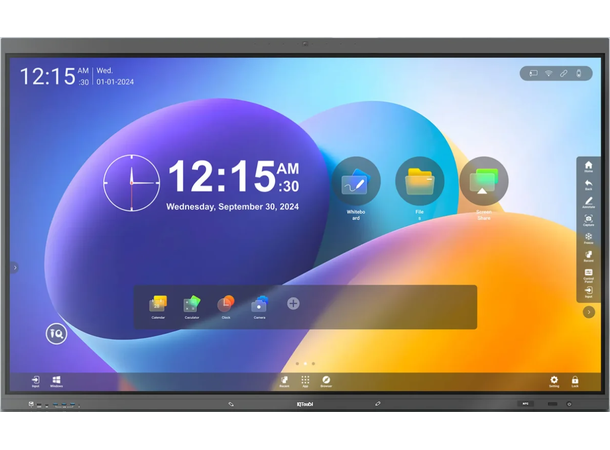The image size is (610, 450).
Task: Tap Back in the side toolbar
Action: pyautogui.click(x=588, y=185)
